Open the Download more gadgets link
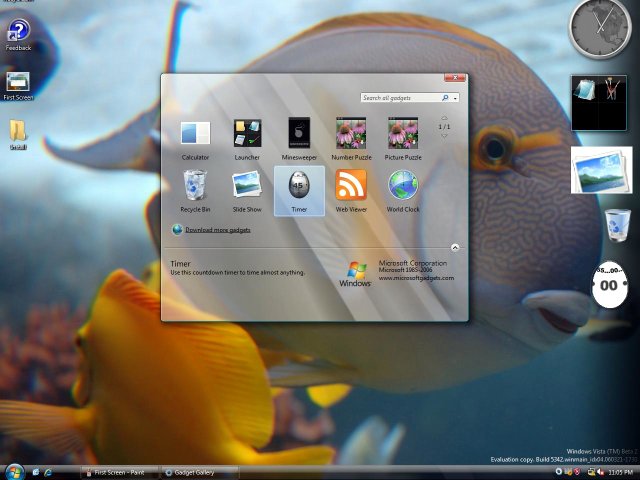The height and width of the screenshot is (480, 640). point(217,229)
